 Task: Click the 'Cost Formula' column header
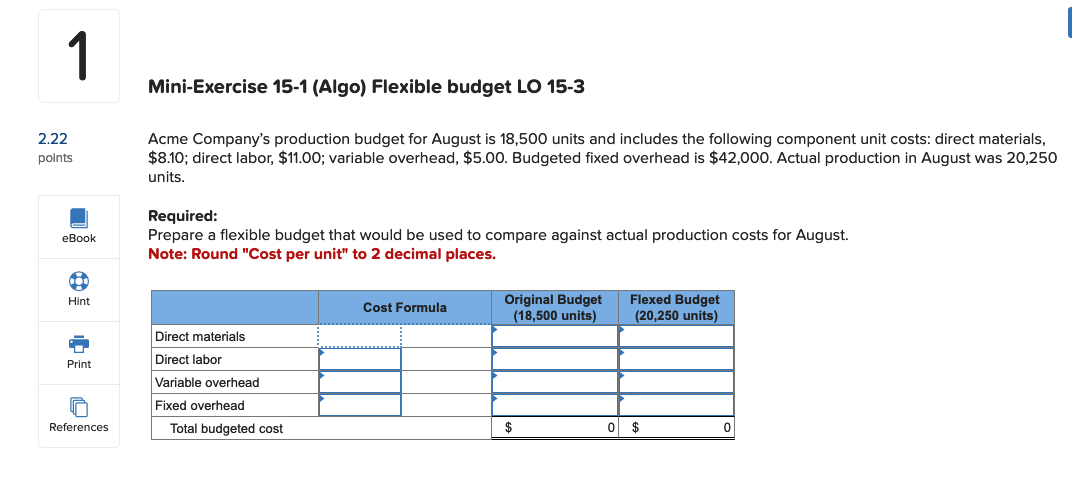tap(405, 308)
